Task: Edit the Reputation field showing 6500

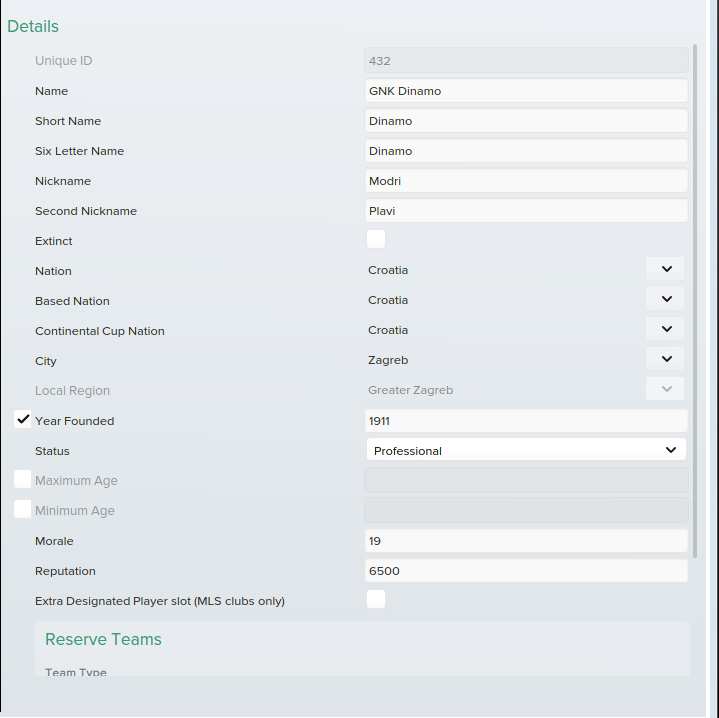Action: [526, 571]
